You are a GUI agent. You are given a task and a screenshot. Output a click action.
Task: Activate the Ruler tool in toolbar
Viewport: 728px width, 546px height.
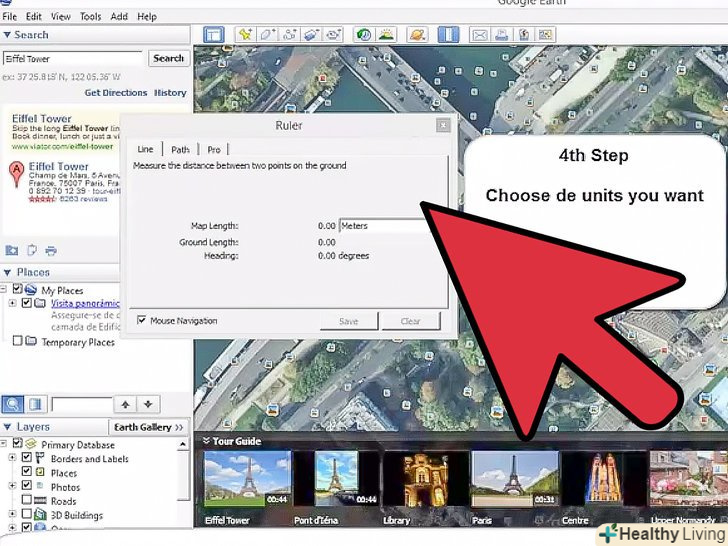(447, 34)
